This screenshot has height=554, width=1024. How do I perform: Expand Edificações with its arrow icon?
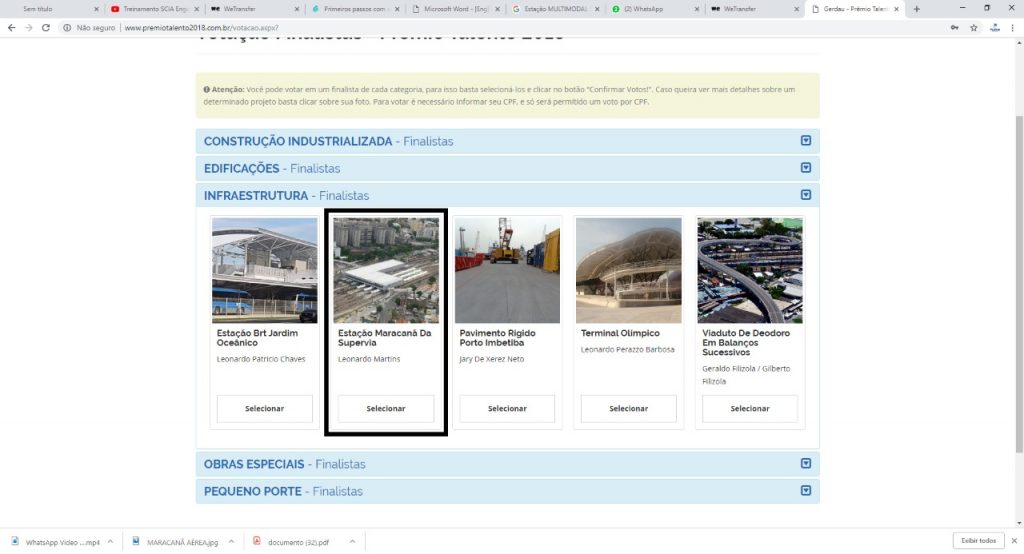coord(806,168)
